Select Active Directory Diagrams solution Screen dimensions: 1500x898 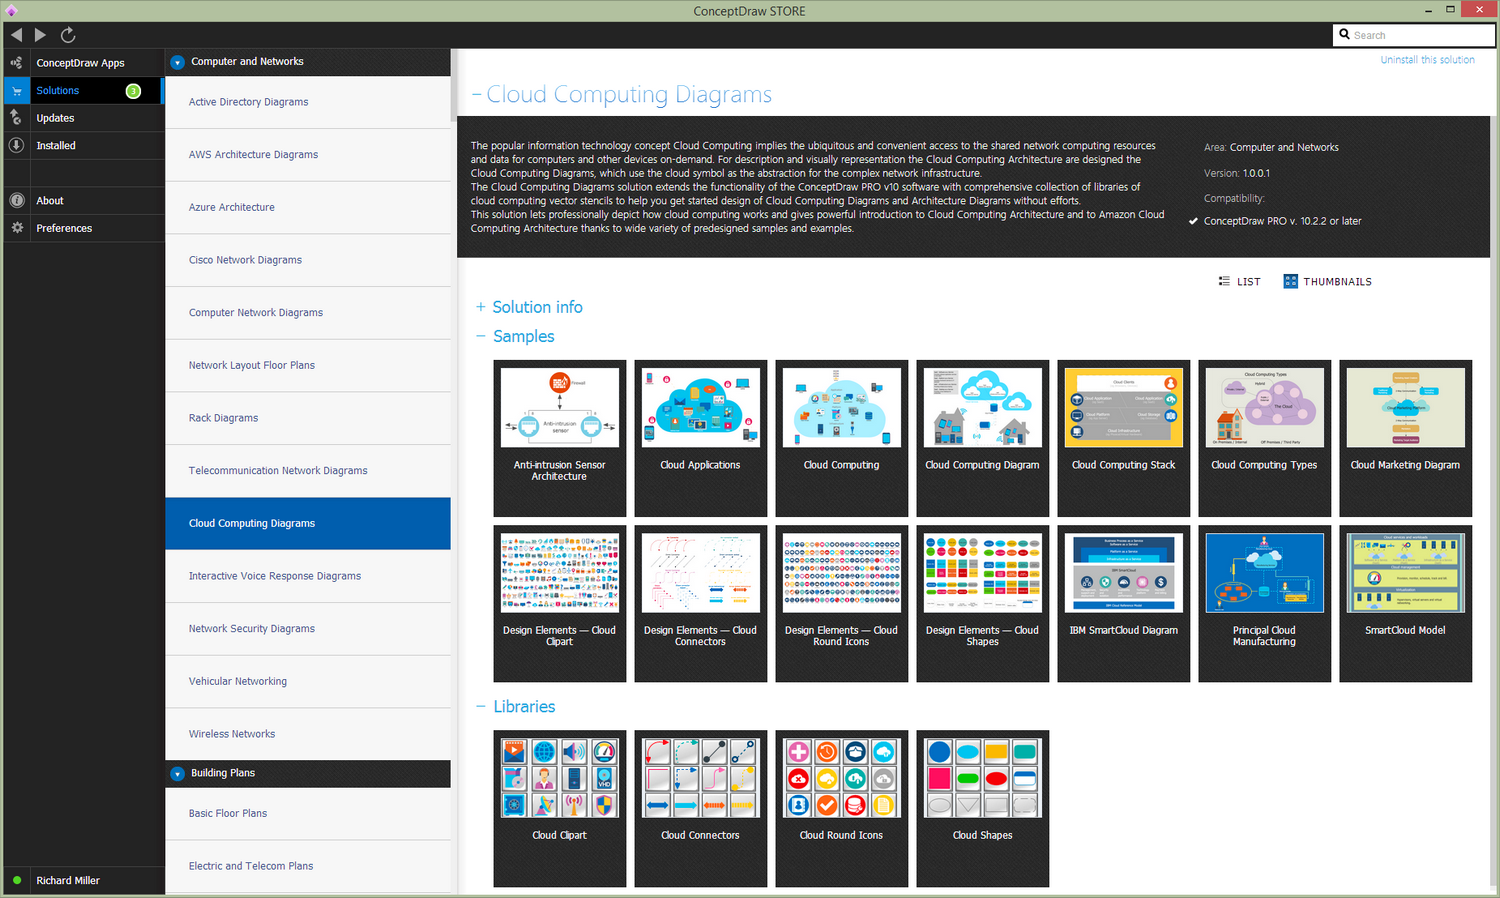click(308, 102)
